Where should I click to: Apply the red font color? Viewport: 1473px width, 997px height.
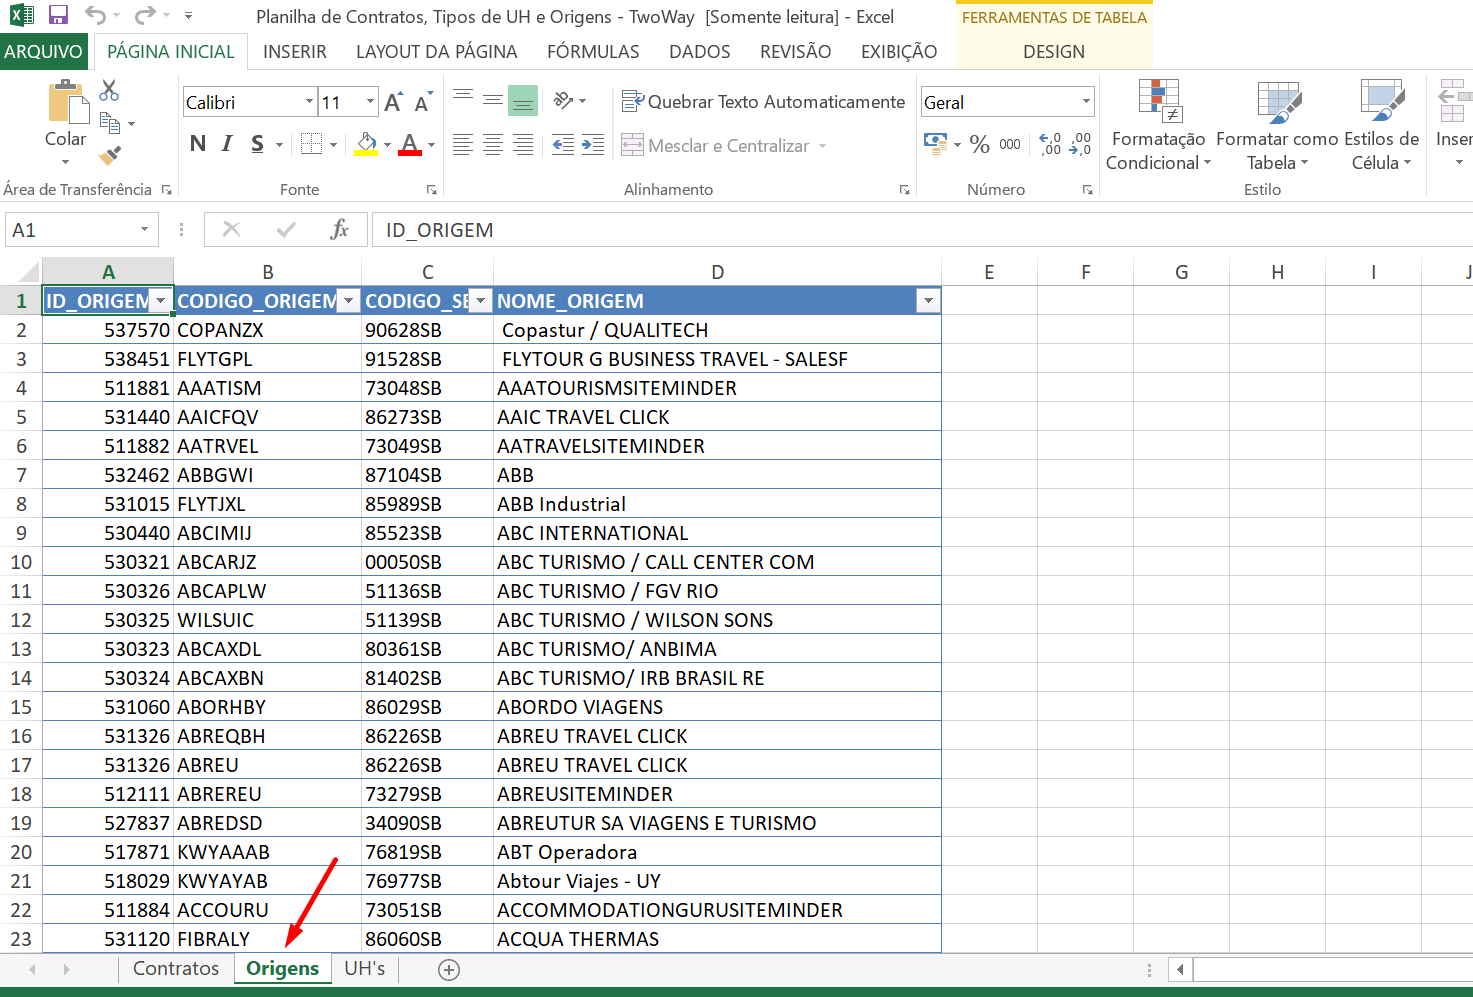410,144
